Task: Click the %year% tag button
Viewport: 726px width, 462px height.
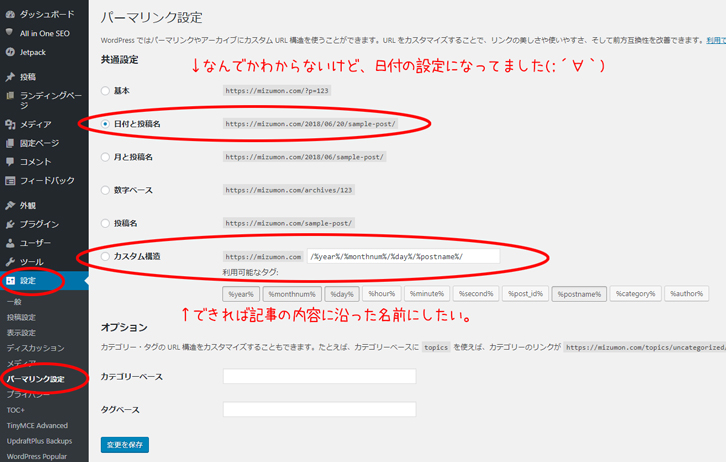Action: click(241, 294)
